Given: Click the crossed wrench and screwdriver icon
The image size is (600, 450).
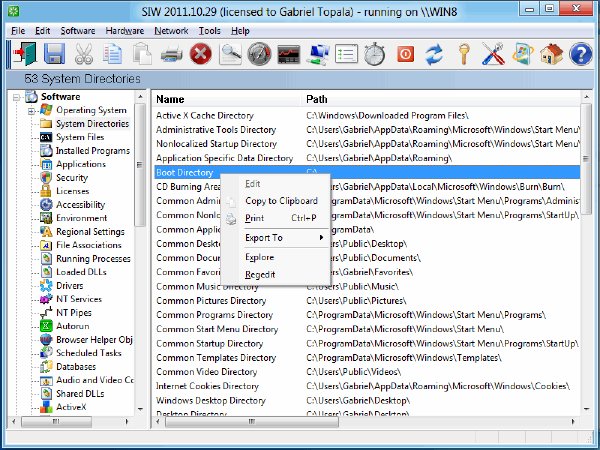Looking at the screenshot, I should [493, 54].
